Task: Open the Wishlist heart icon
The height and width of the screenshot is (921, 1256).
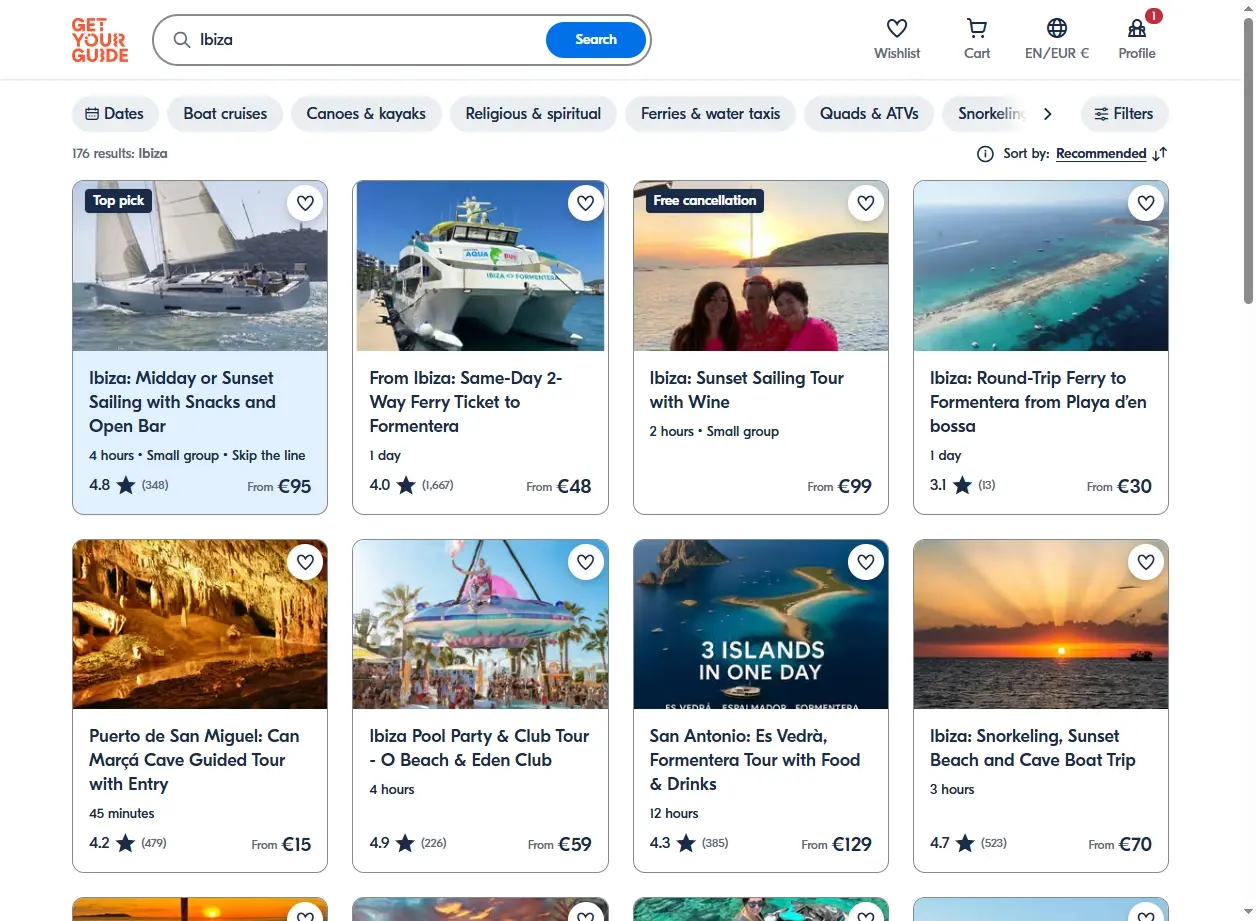Action: pyautogui.click(x=897, y=28)
